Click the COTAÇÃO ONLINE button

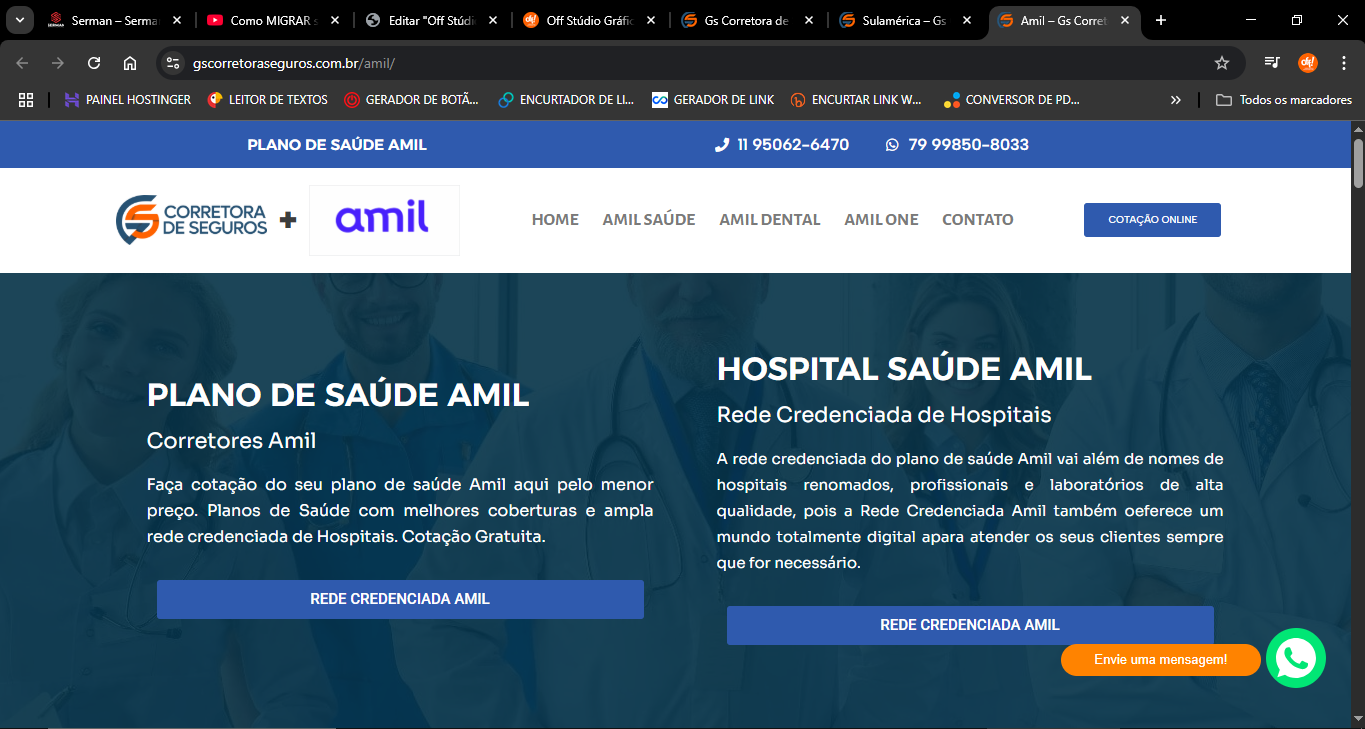[x=1151, y=219]
